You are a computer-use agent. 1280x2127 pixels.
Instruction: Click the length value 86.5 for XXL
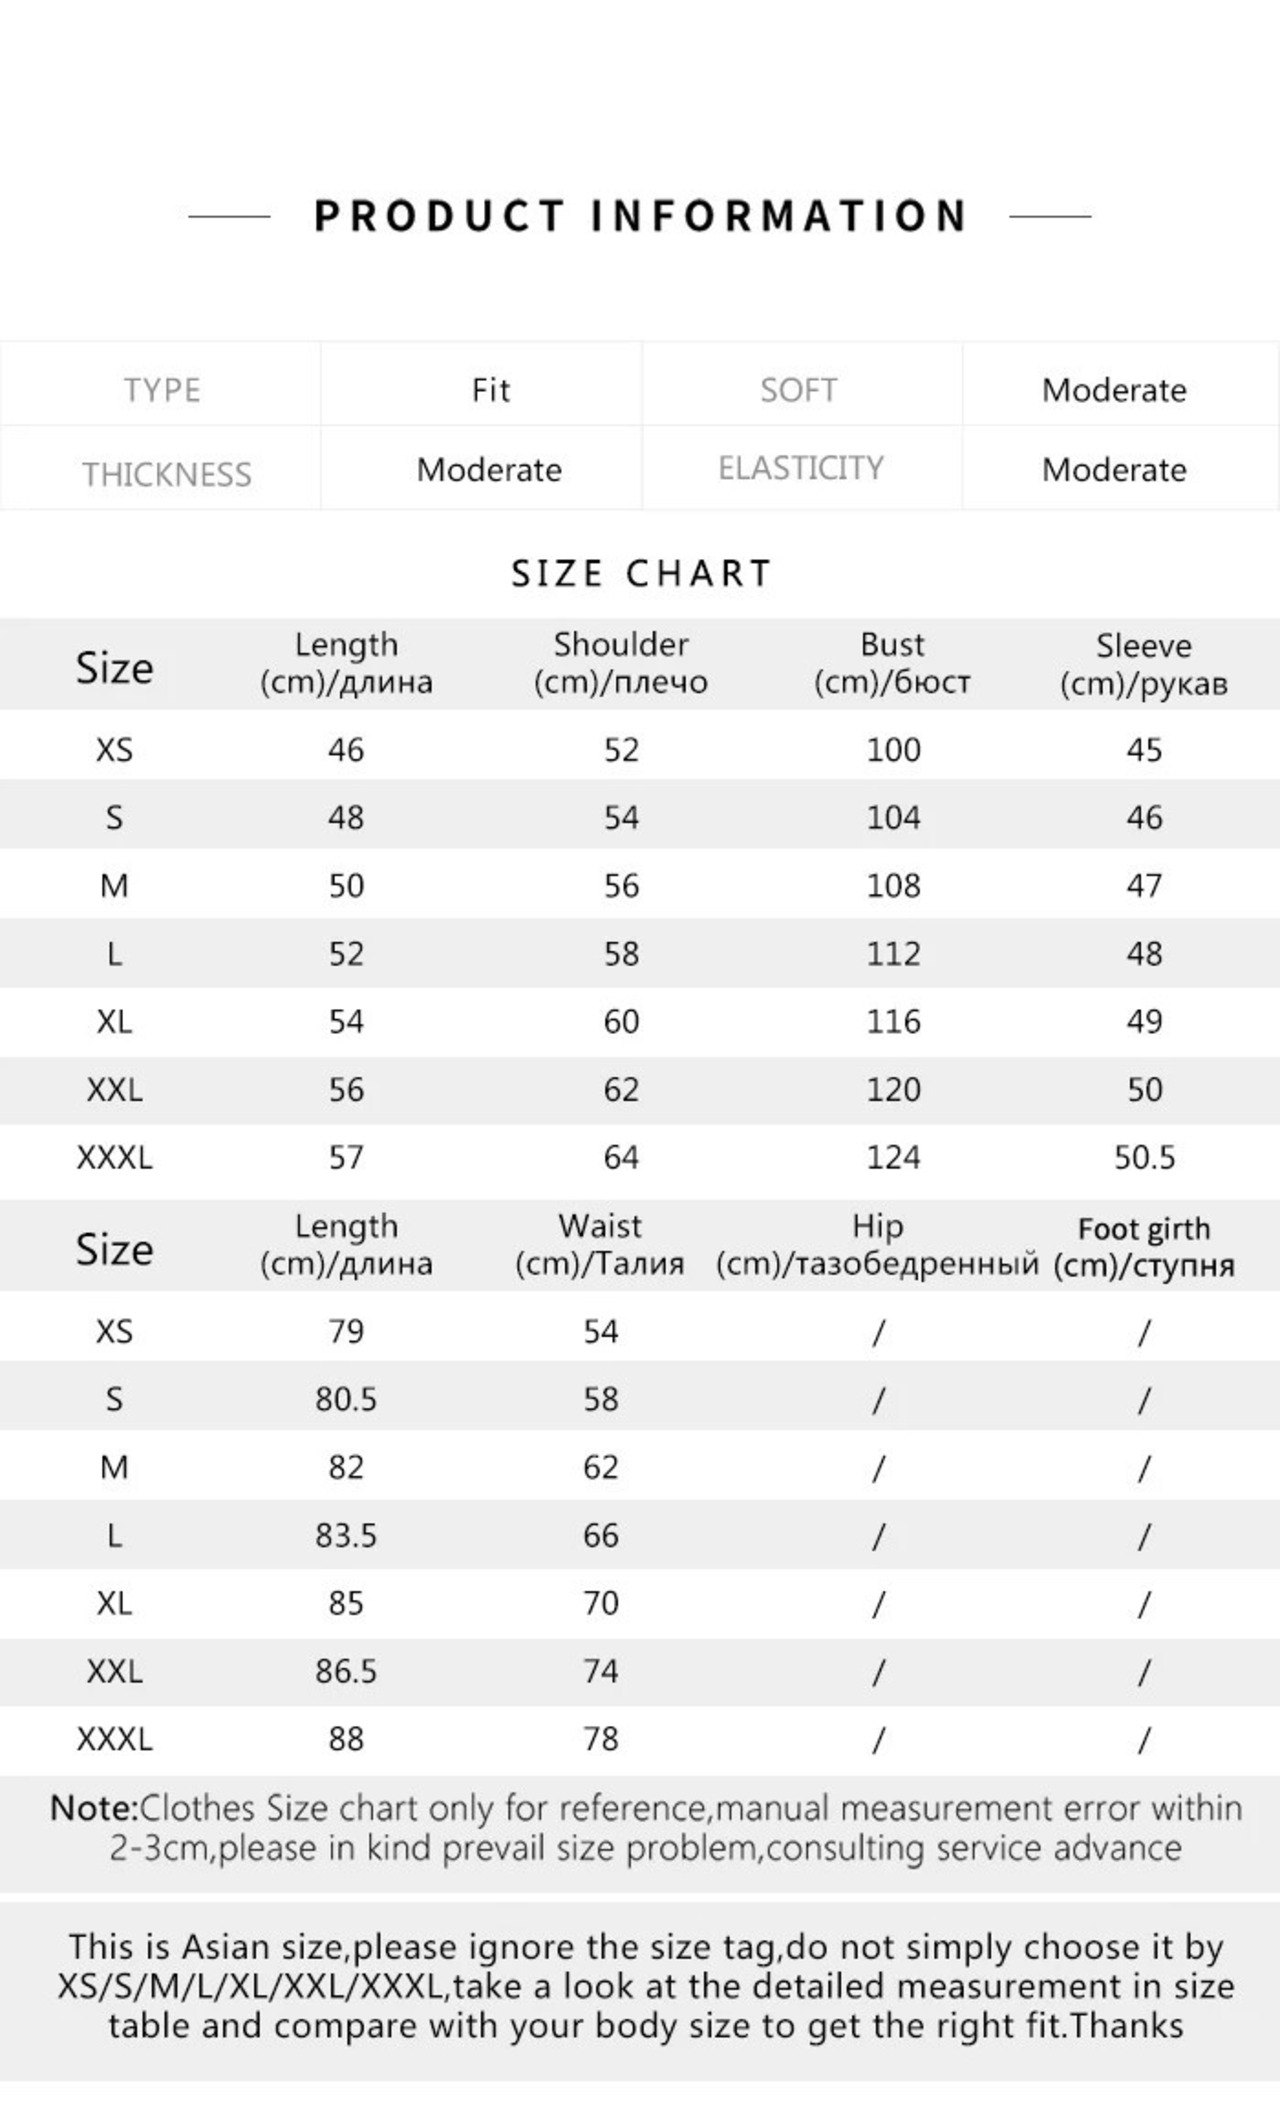pos(346,1672)
